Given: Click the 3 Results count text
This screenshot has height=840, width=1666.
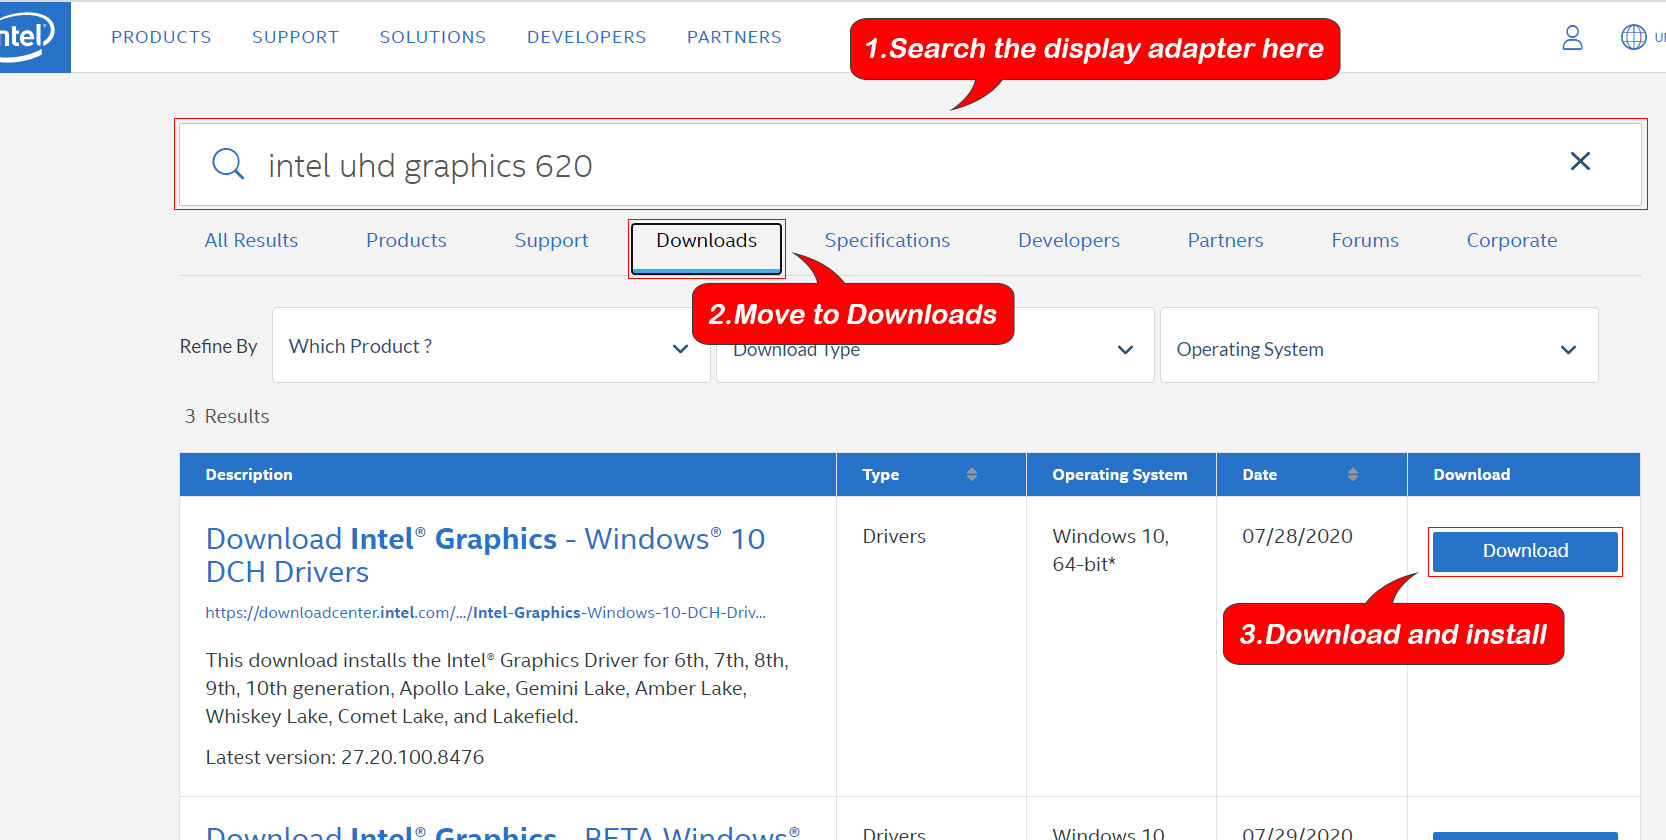Looking at the screenshot, I should [227, 416].
